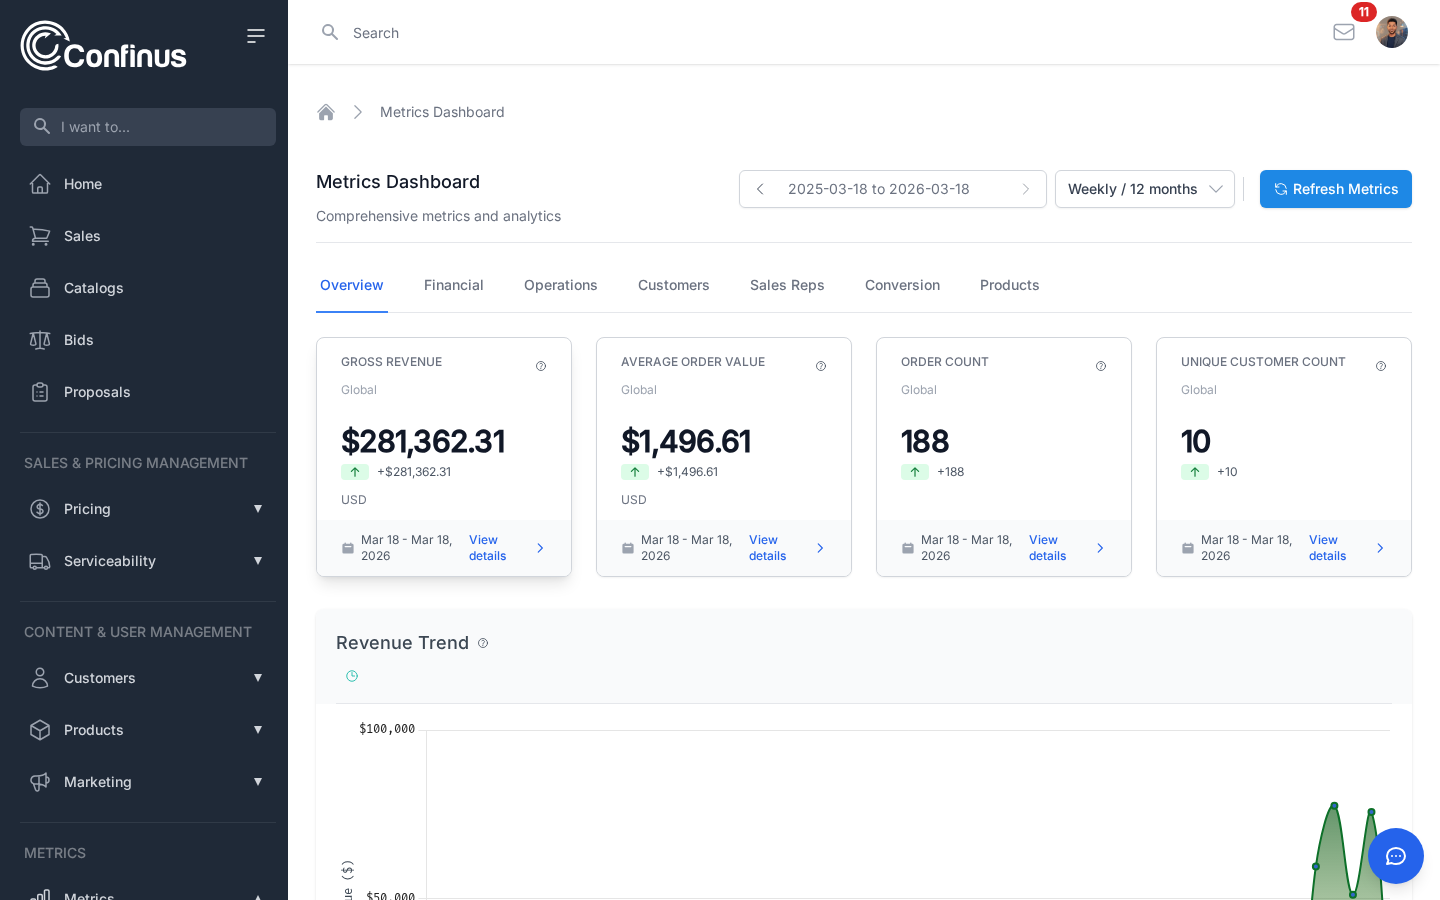Switch to the Sales Reps tab
The width and height of the screenshot is (1440, 900).
click(787, 285)
